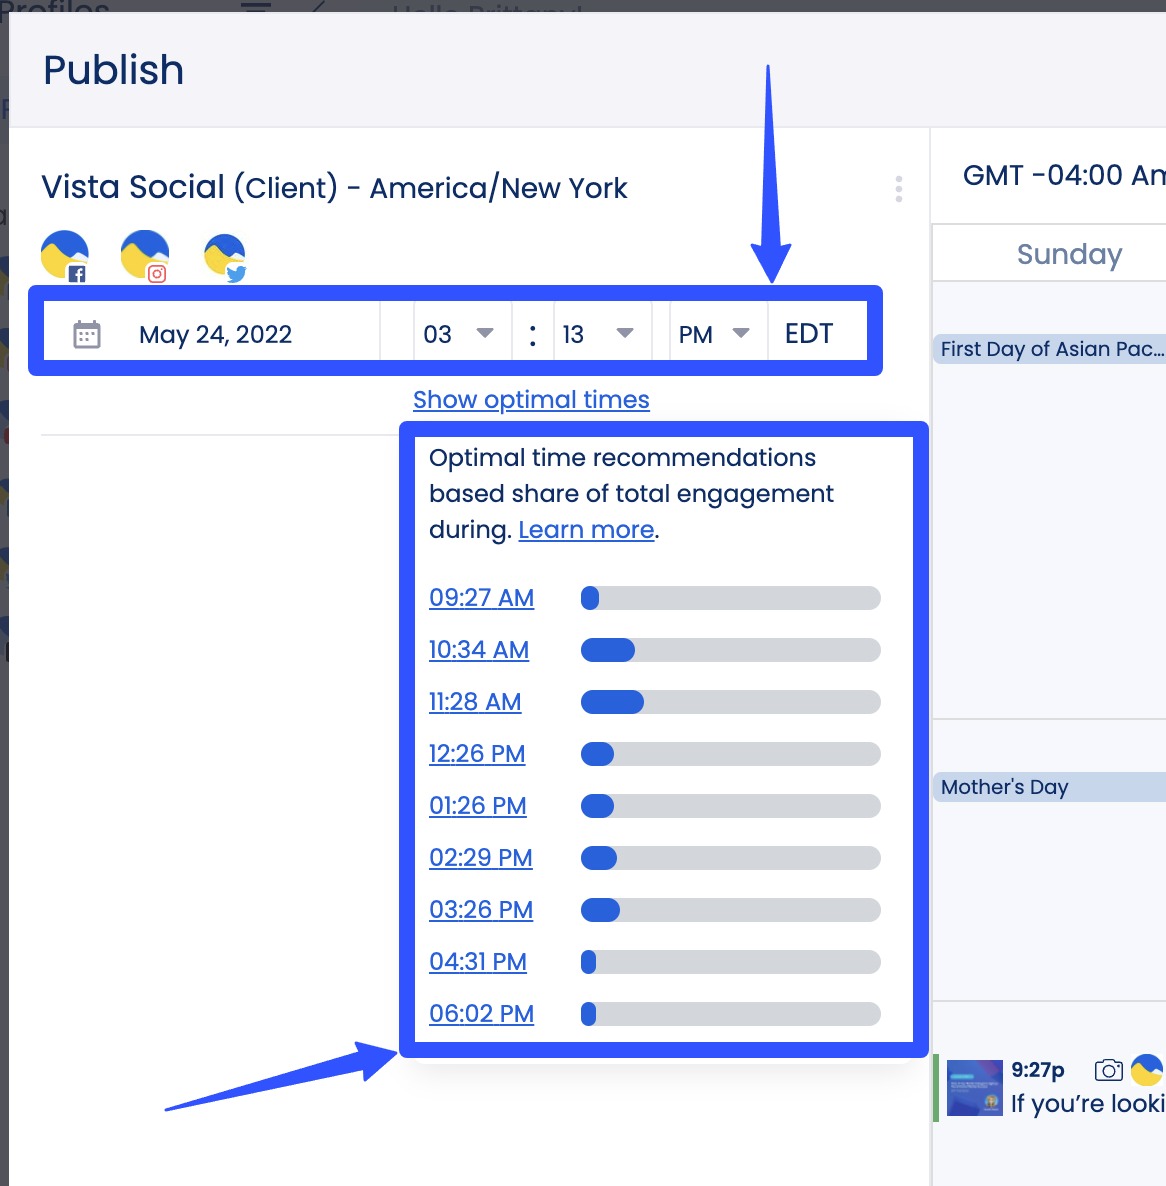This screenshot has width=1166, height=1186.
Task: Click the Show optimal times link
Action: tap(531, 400)
